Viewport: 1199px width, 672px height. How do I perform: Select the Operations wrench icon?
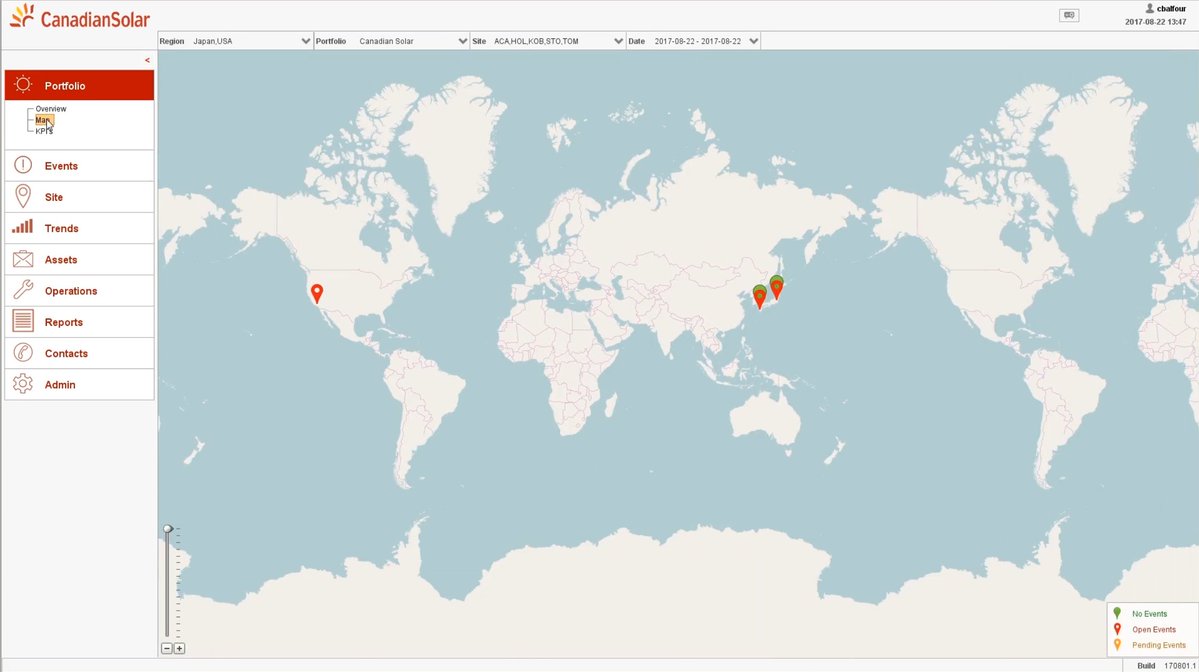point(24,290)
